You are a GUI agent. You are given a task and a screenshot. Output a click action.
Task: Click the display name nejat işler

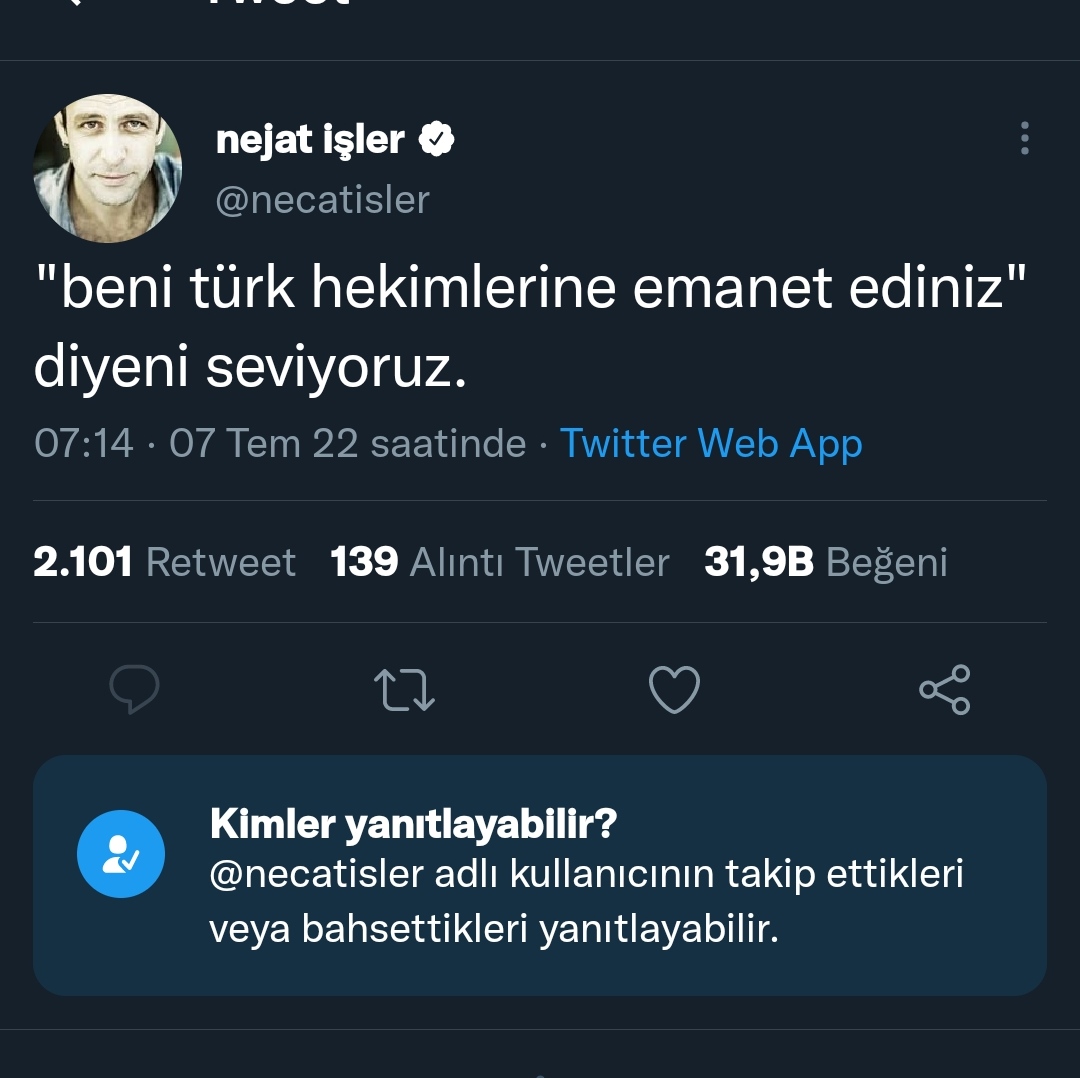coord(310,140)
